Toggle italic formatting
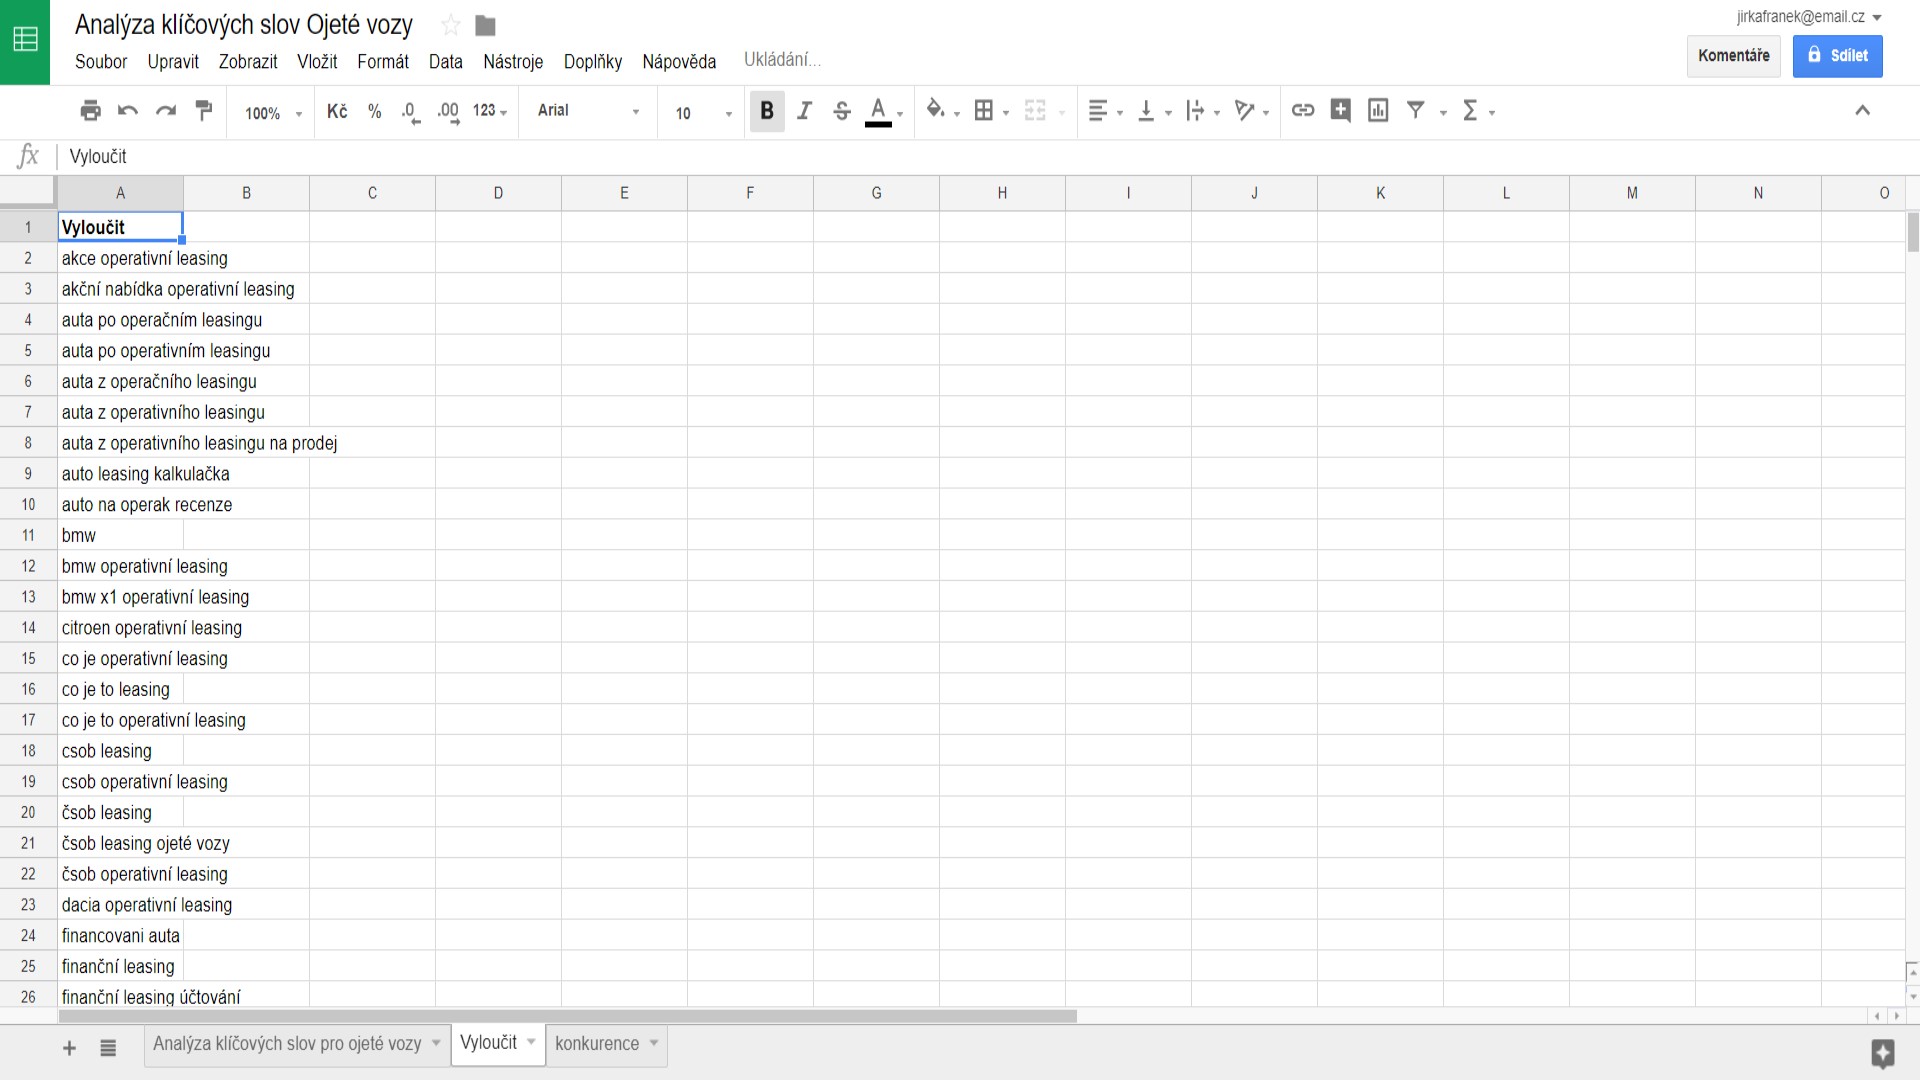Screen dimensions: 1920x1080 (x=804, y=111)
